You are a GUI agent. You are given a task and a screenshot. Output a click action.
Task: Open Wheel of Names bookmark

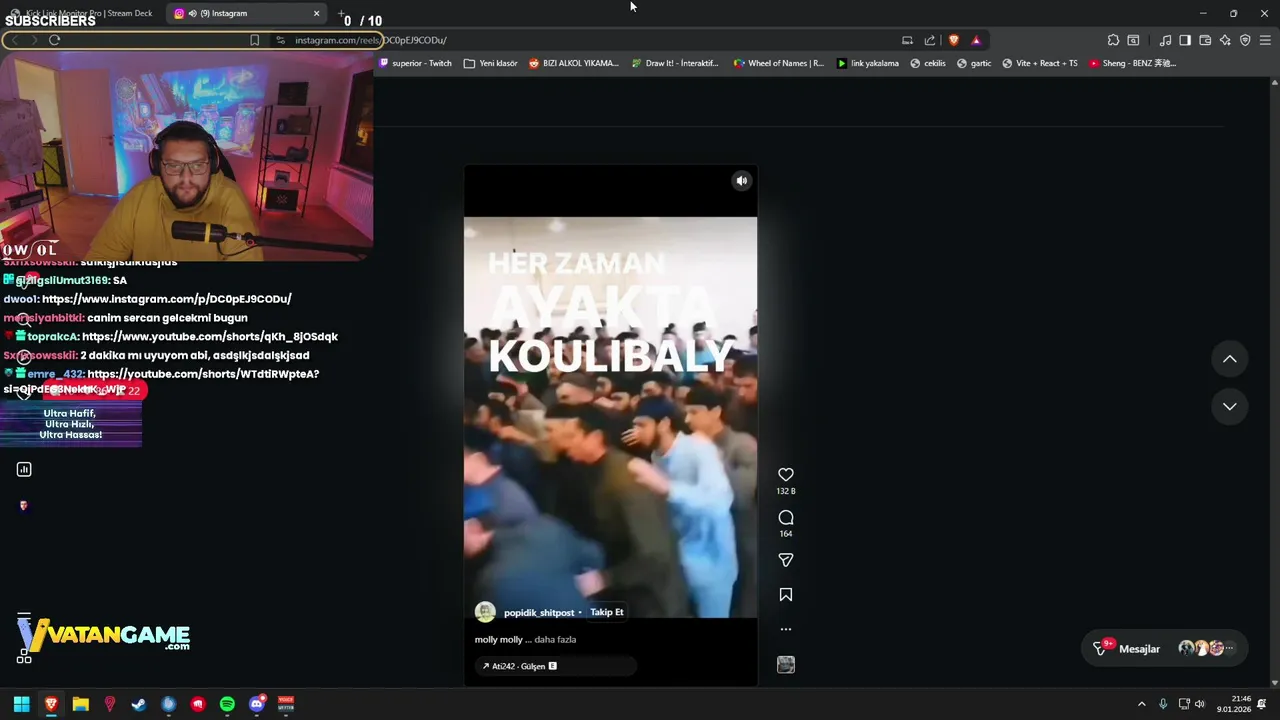pos(779,63)
